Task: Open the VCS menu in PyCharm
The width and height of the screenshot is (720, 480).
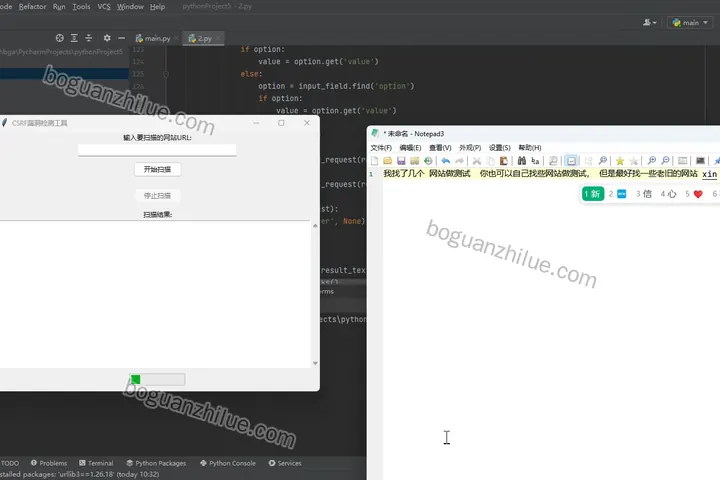Action: point(104,6)
